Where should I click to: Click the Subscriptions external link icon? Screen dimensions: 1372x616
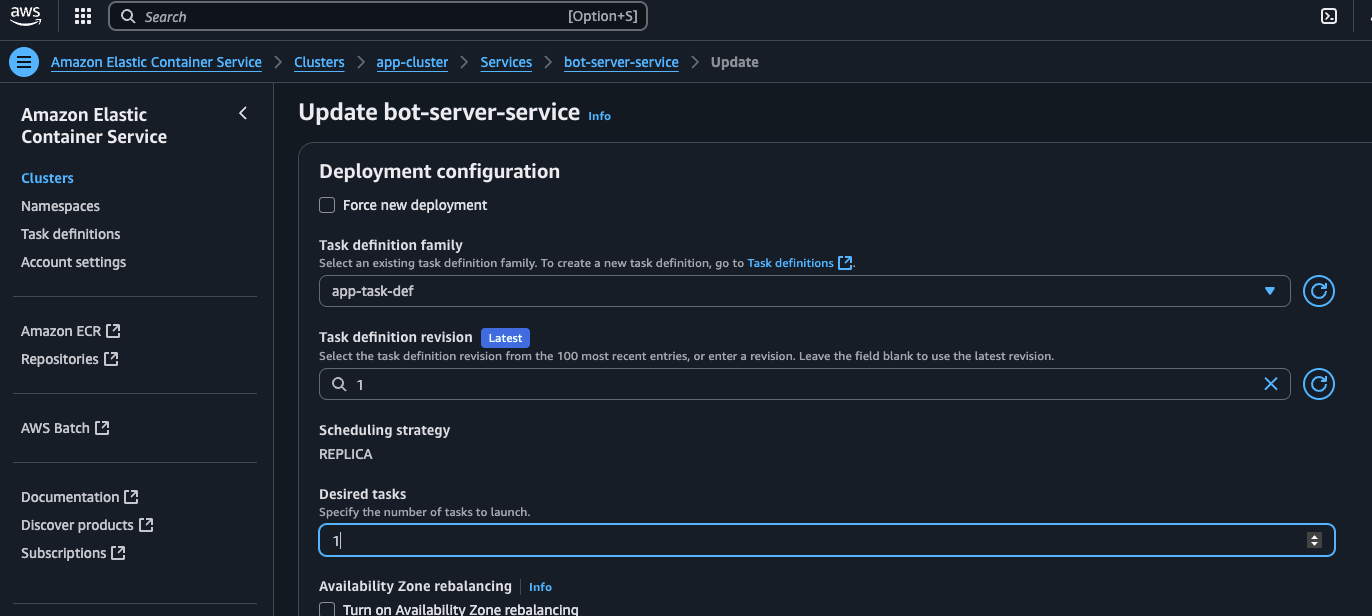(118, 553)
